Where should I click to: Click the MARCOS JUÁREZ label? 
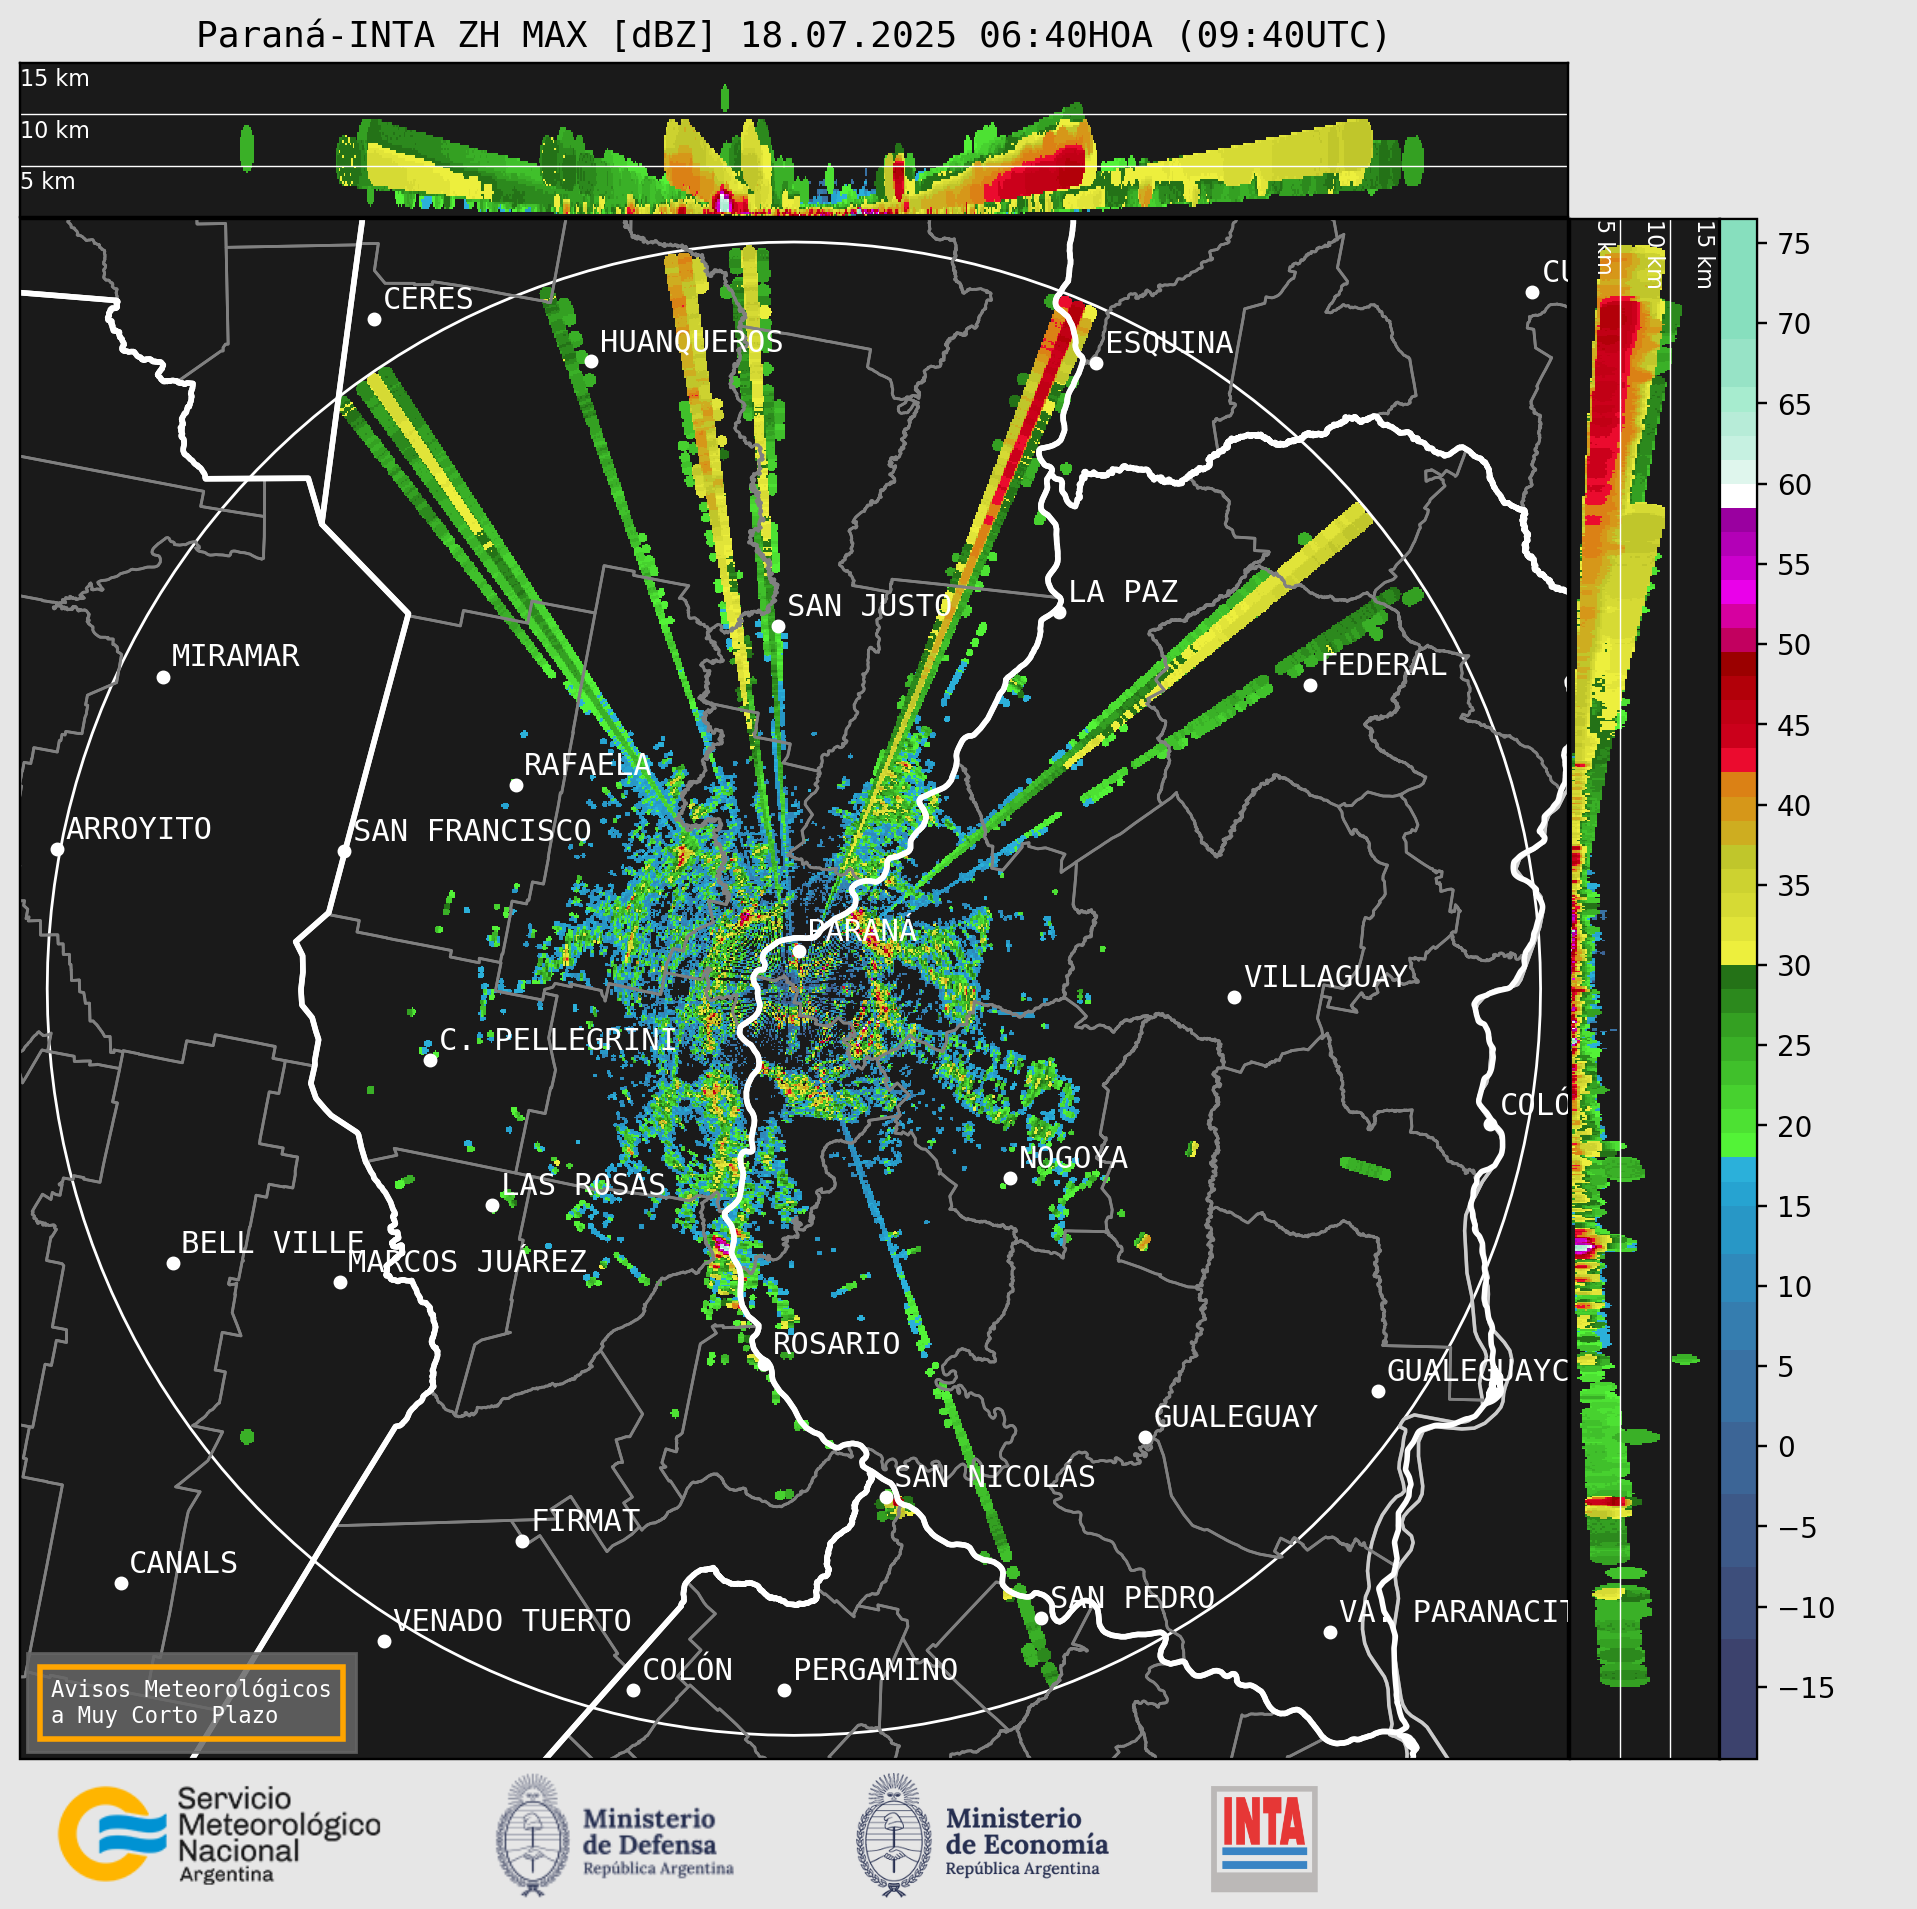tap(467, 1262)
